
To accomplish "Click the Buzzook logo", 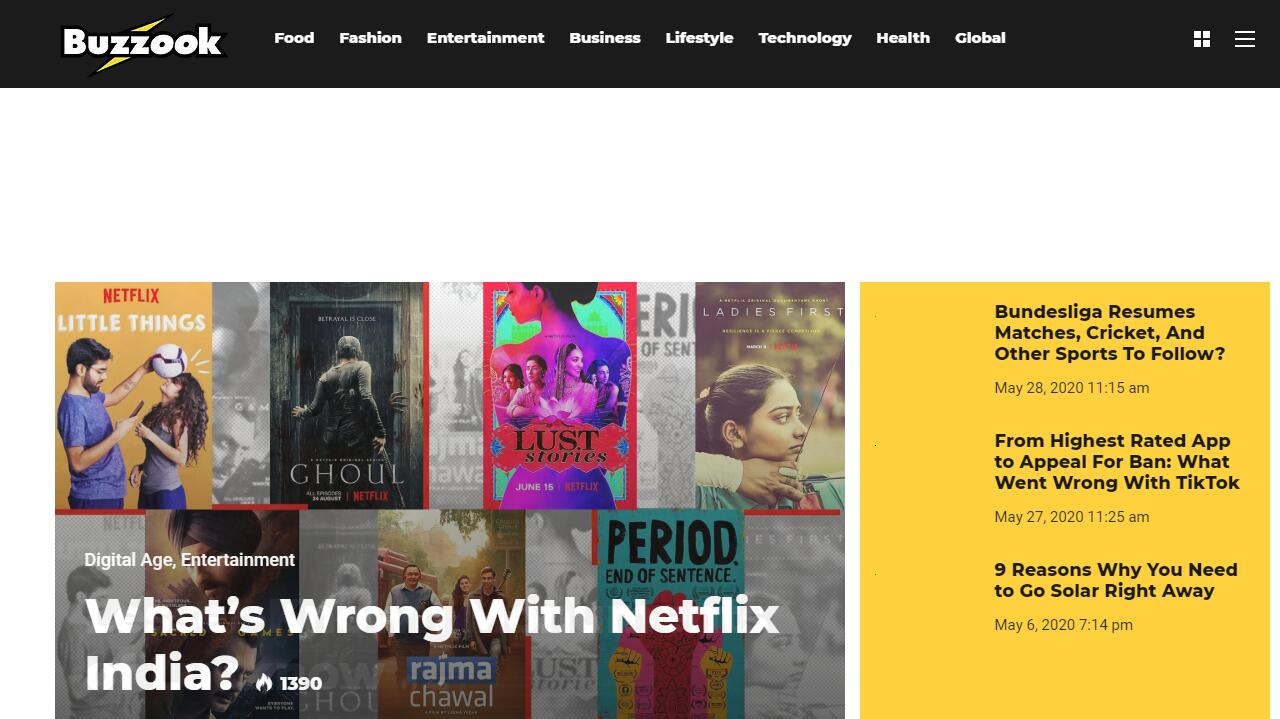I will (143, 43).
